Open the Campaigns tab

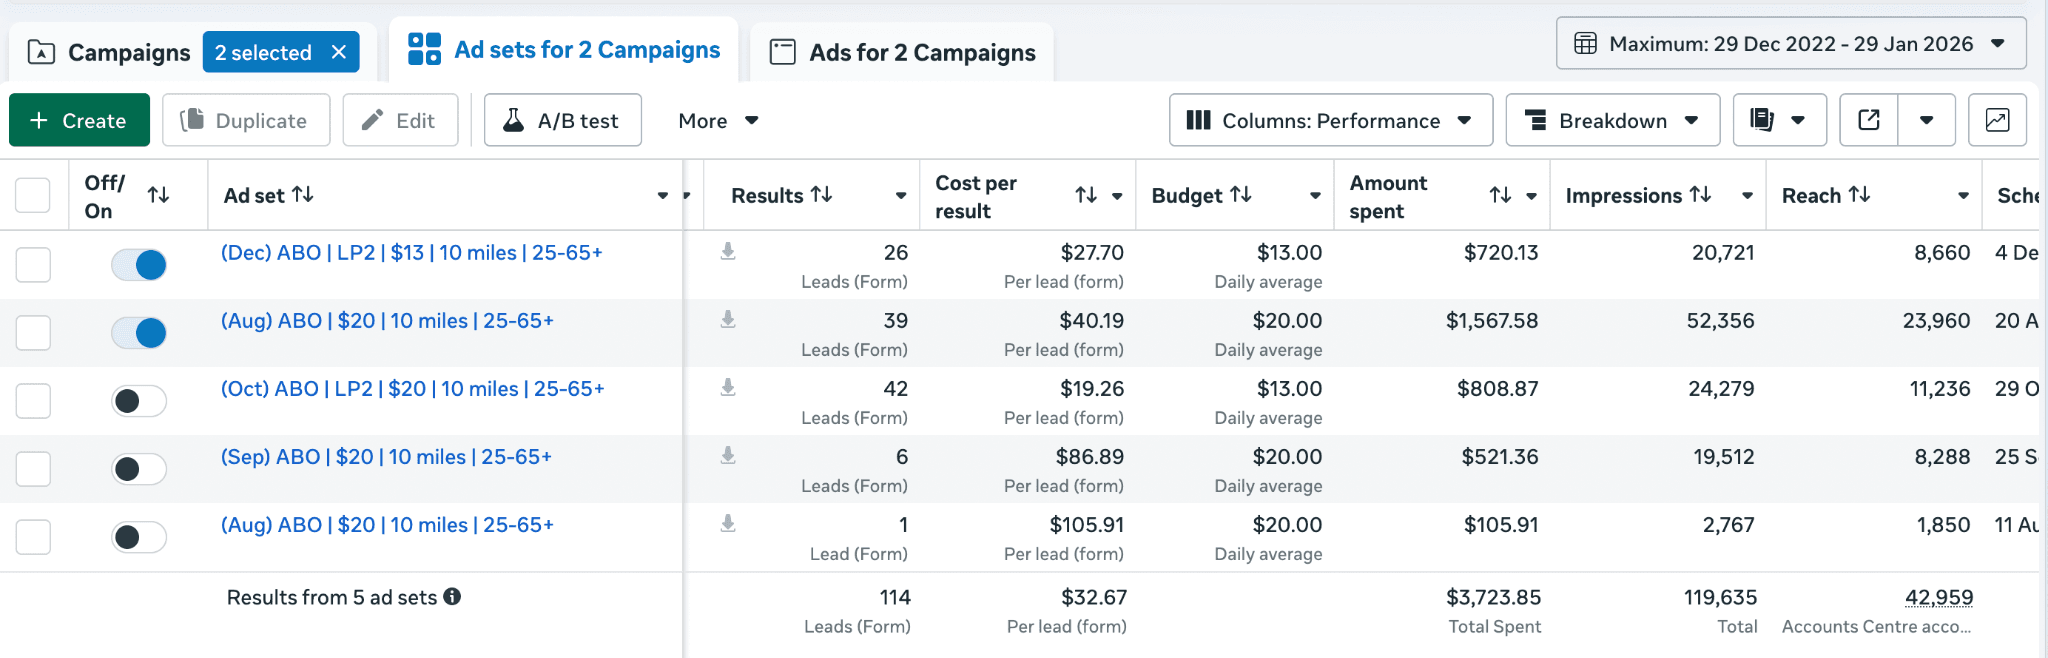[x=108, y=52]
